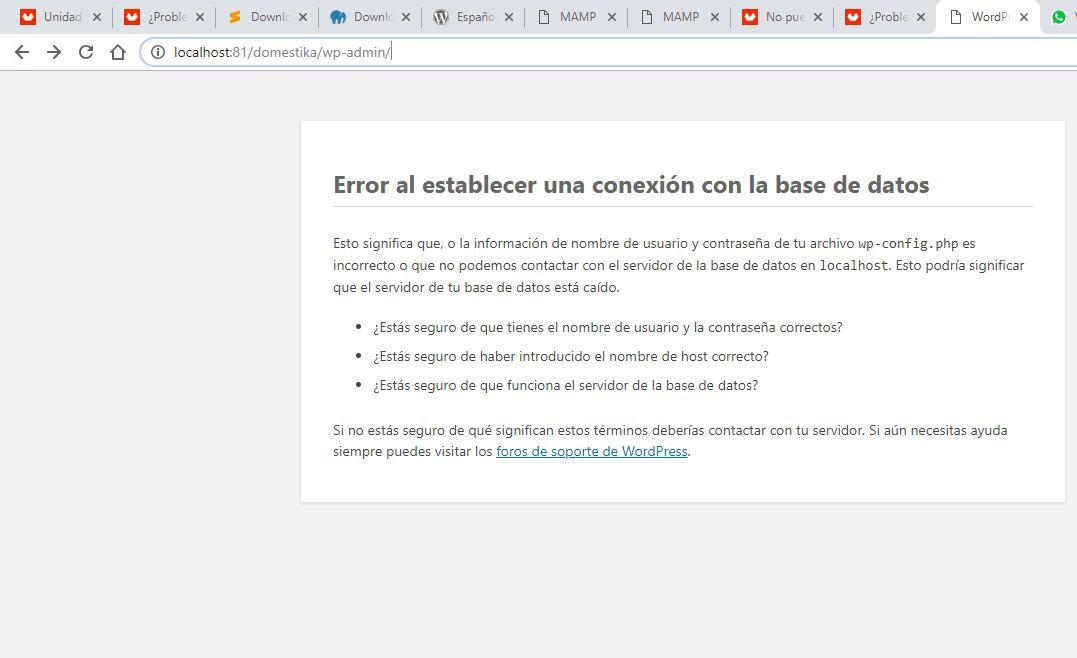Close the No pue tab
This screenshot has width=1077, height=658.
coord(818,17)
